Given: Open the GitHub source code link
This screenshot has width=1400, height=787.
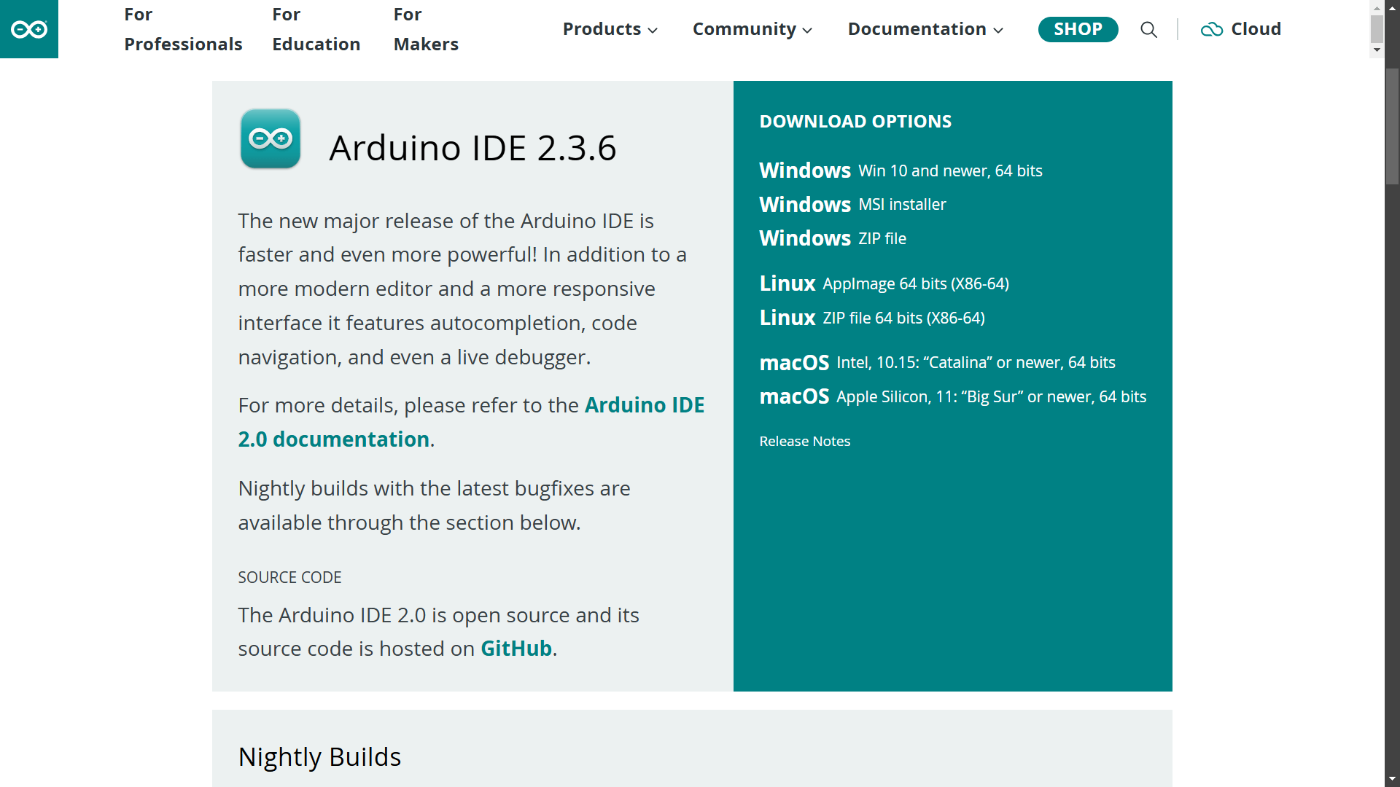Looking at the screenshot, I should coord(516,648).
